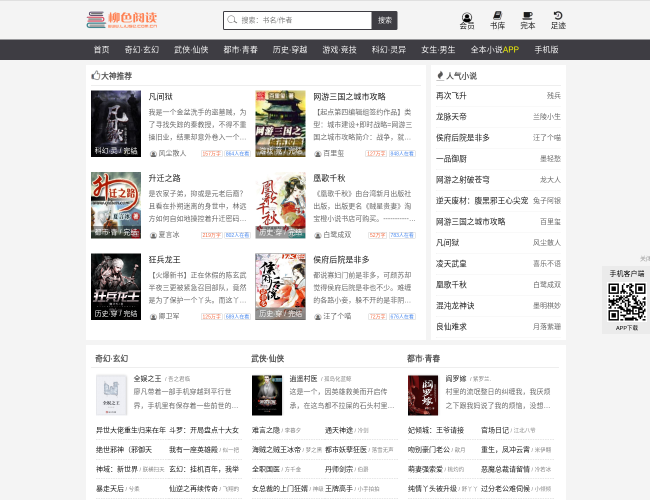Click the magnifier icon in search box
Image resolution: width=650 pixels, height=500 pixels.
pos(232,19)
